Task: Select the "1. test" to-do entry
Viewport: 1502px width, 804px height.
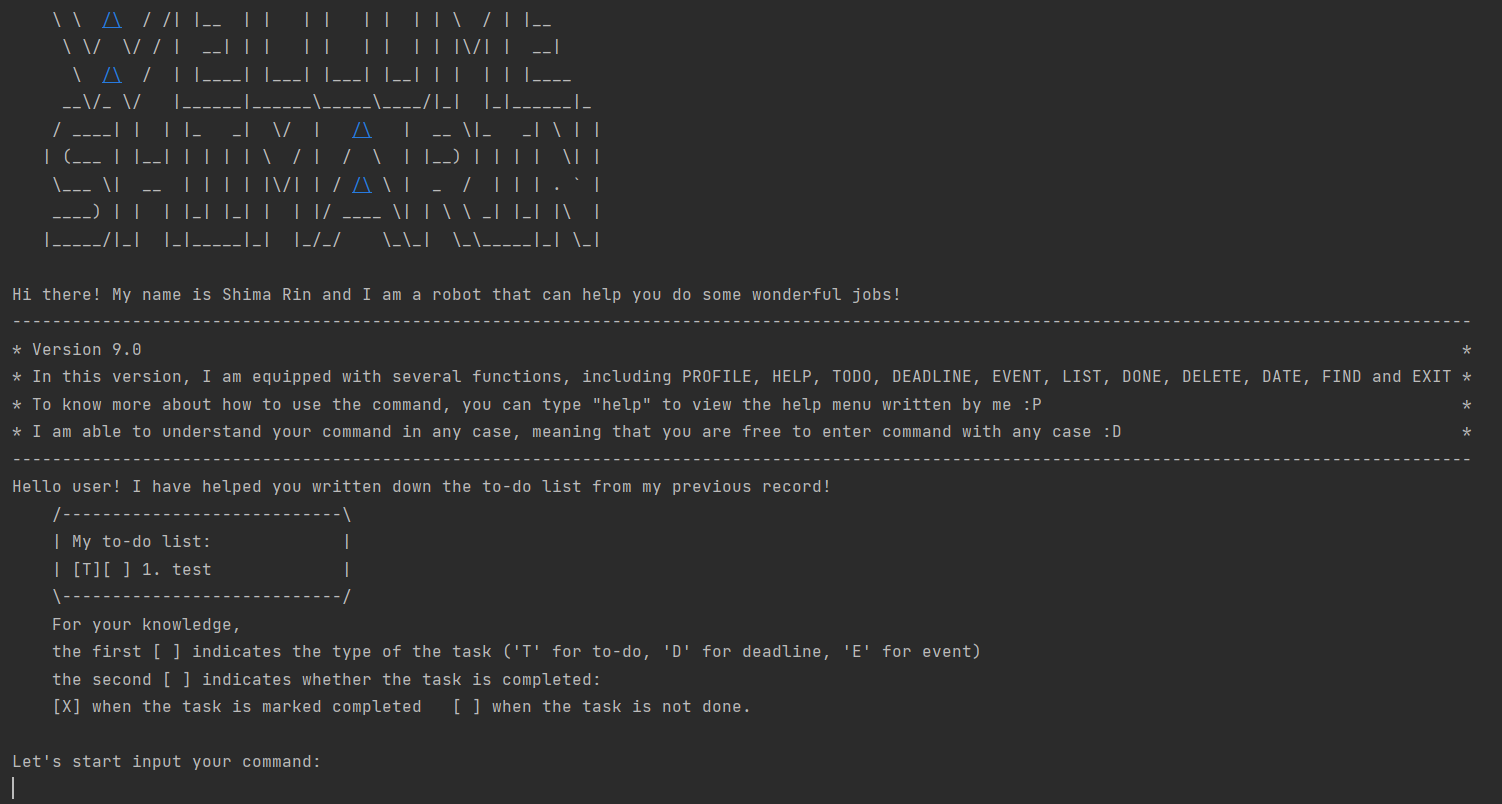Action: point(177,569)
